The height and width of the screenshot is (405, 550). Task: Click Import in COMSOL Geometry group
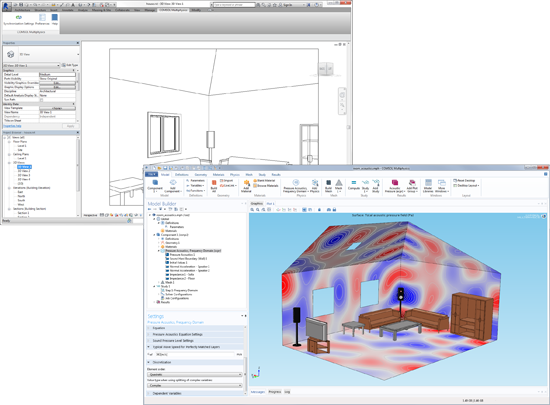coord(227,181)
